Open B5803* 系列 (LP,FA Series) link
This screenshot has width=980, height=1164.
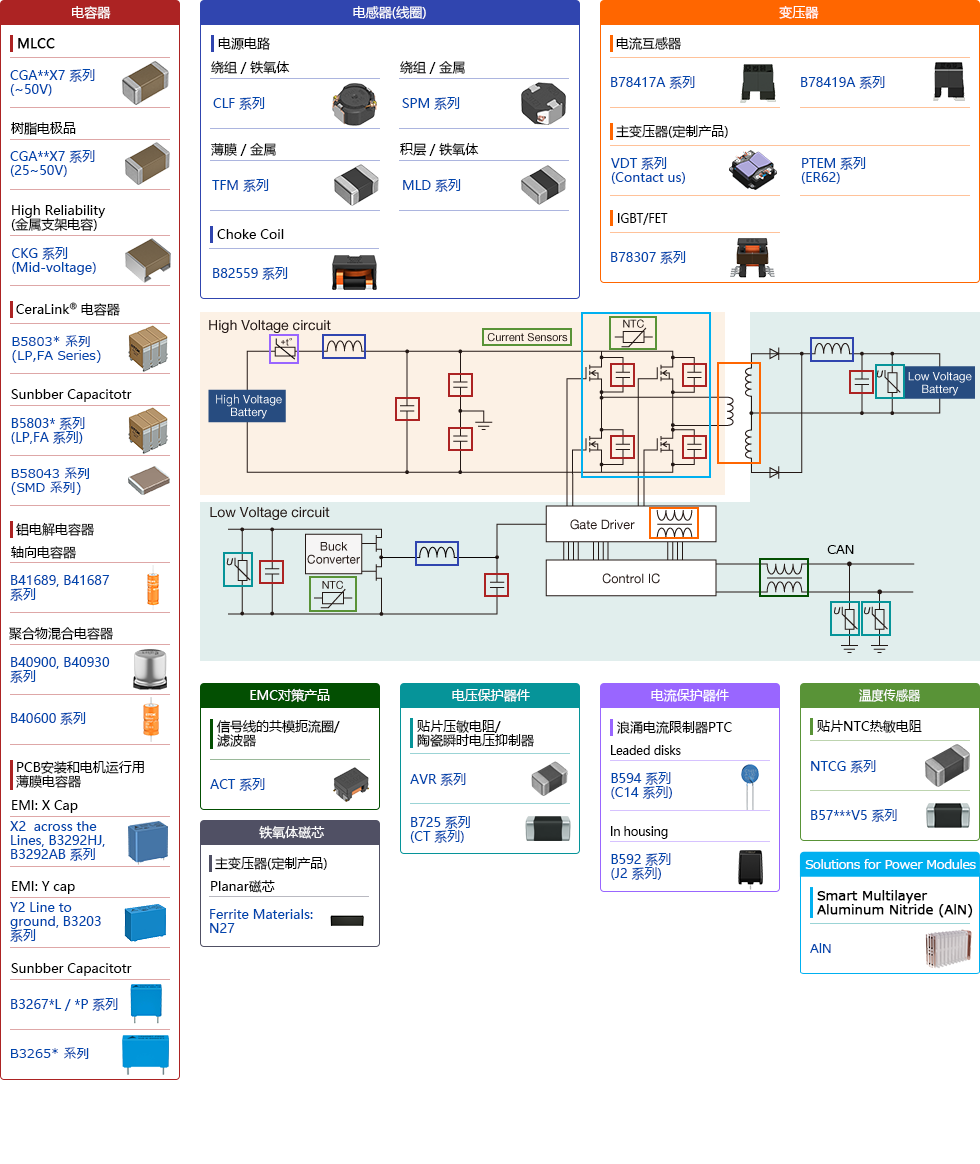point(56,348)
